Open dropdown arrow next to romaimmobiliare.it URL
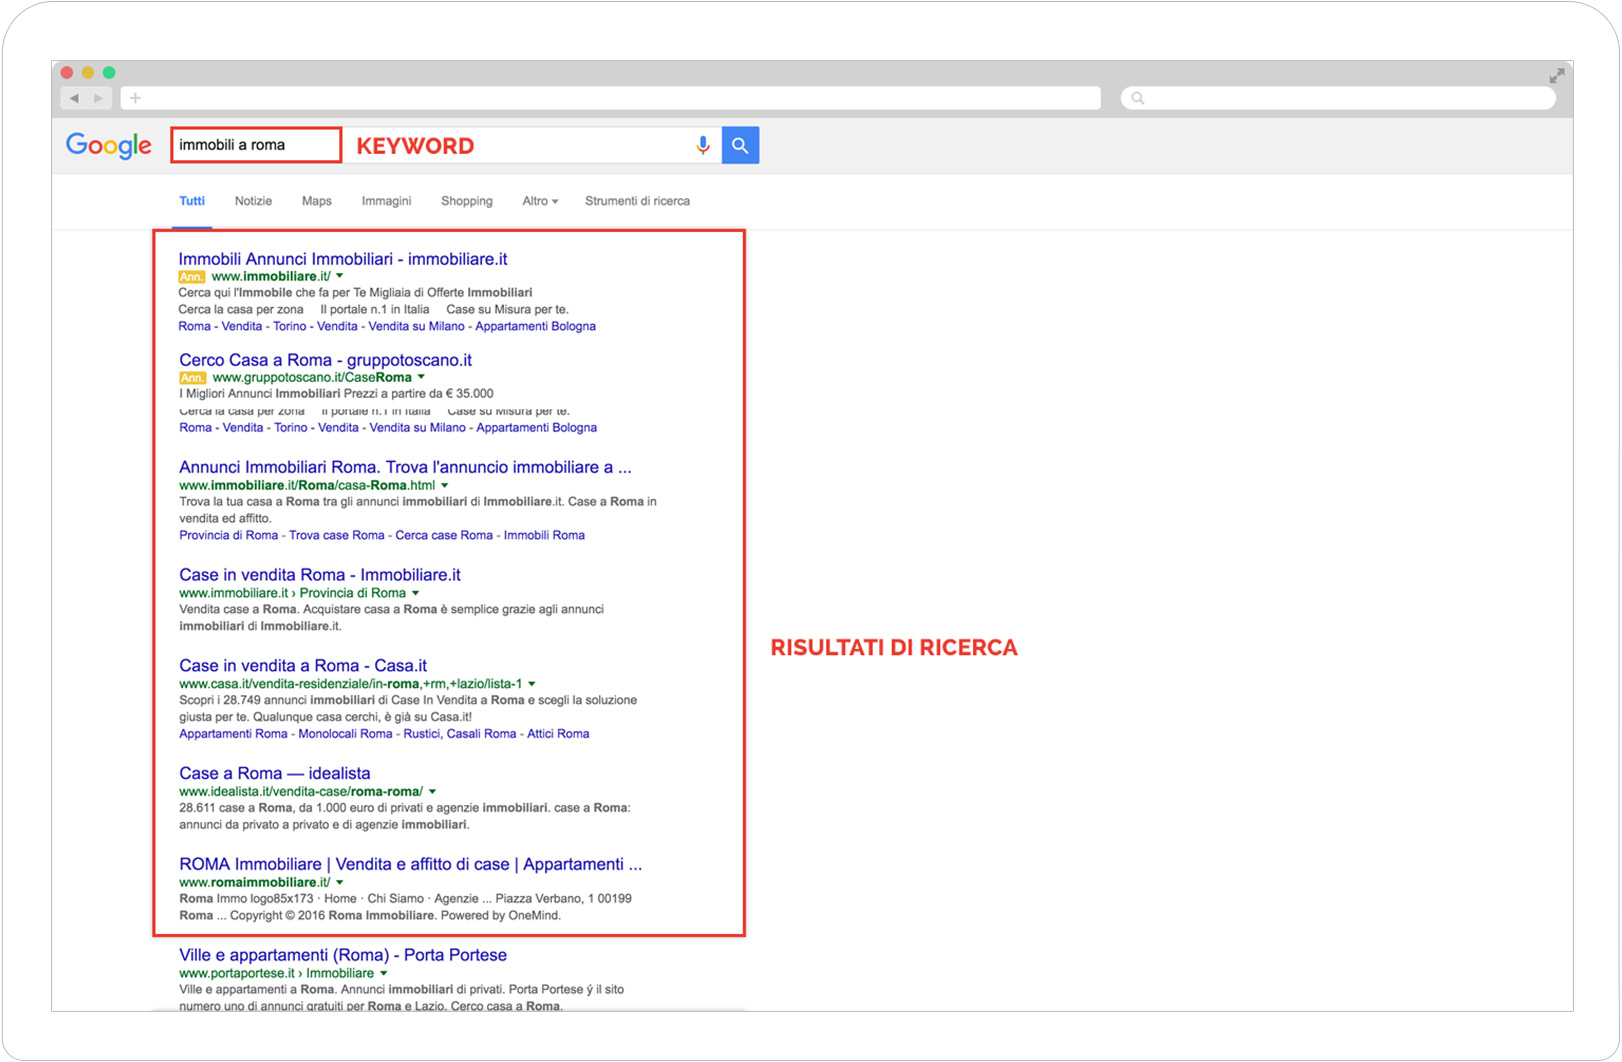This screenshot has height=1062, width=1622. pyautogui.click(x=340, y=882)
